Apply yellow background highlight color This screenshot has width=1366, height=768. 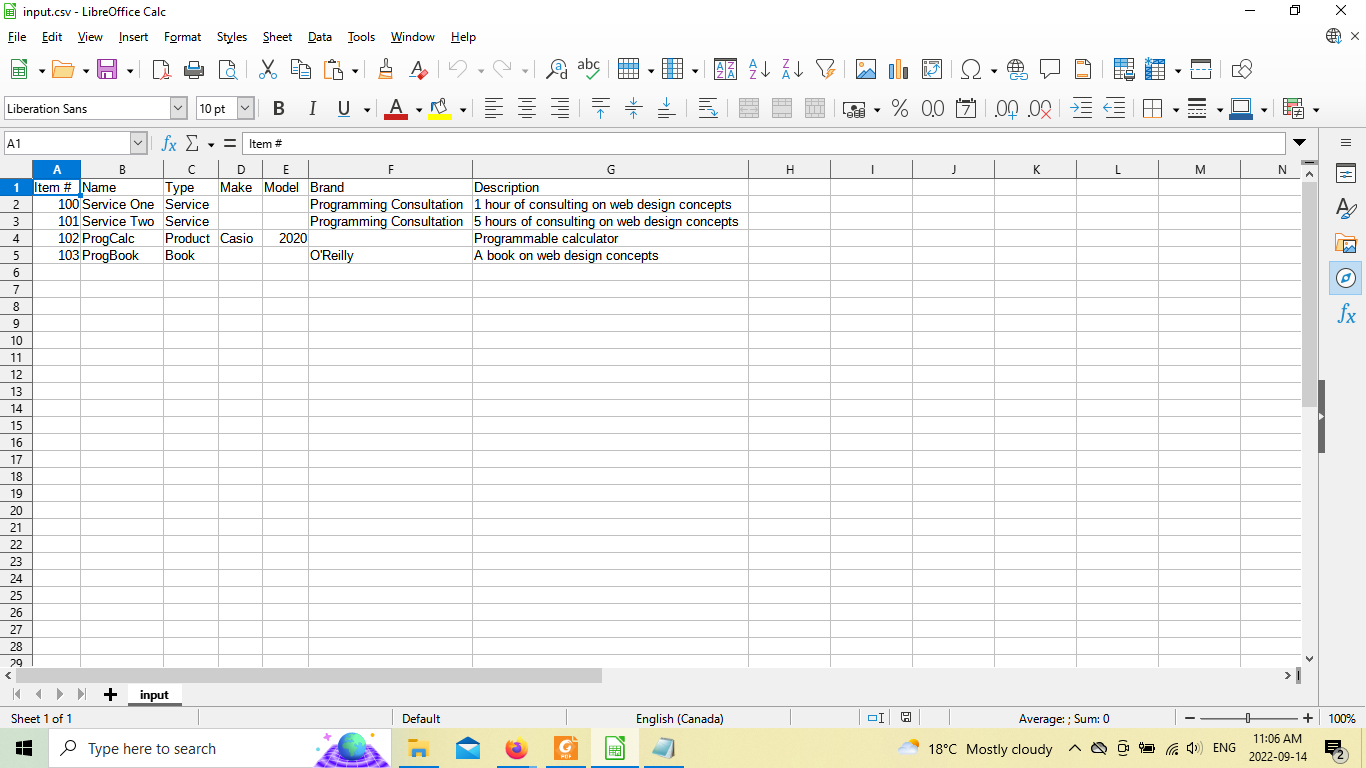[439, 109]
